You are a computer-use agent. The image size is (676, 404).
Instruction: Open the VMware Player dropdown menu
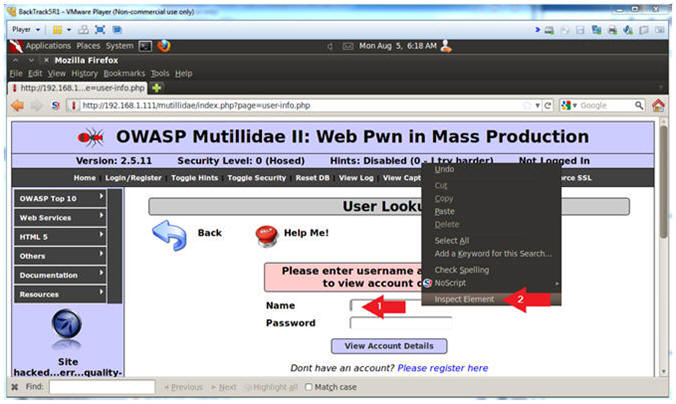pyautogui.click(x=26, y=29)
